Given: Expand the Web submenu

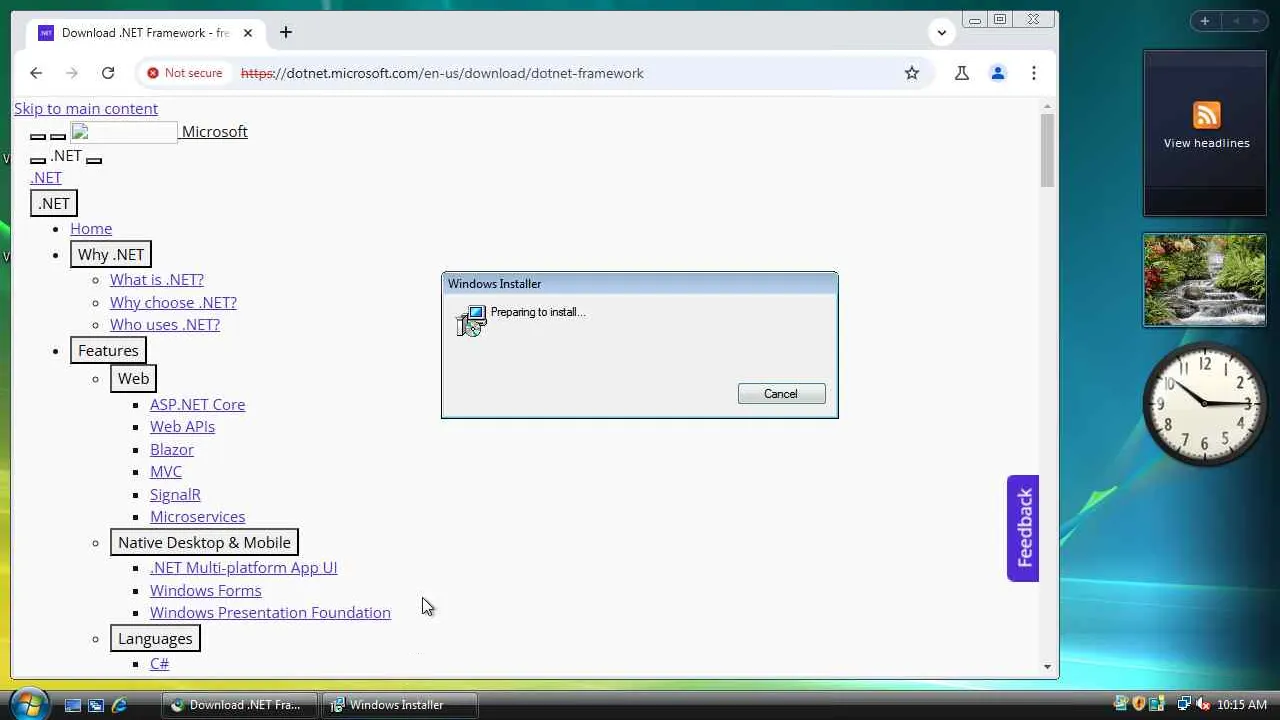Looking at the screenshot, I should click(133, 378).
